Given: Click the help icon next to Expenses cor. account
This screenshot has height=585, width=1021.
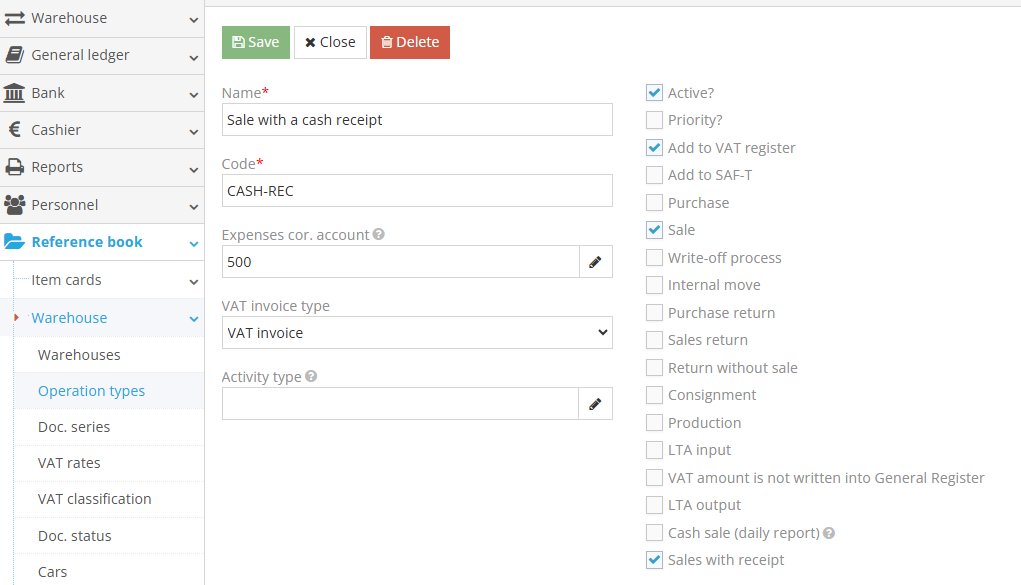Looking at the screenshot, I should tap(379, 235).
